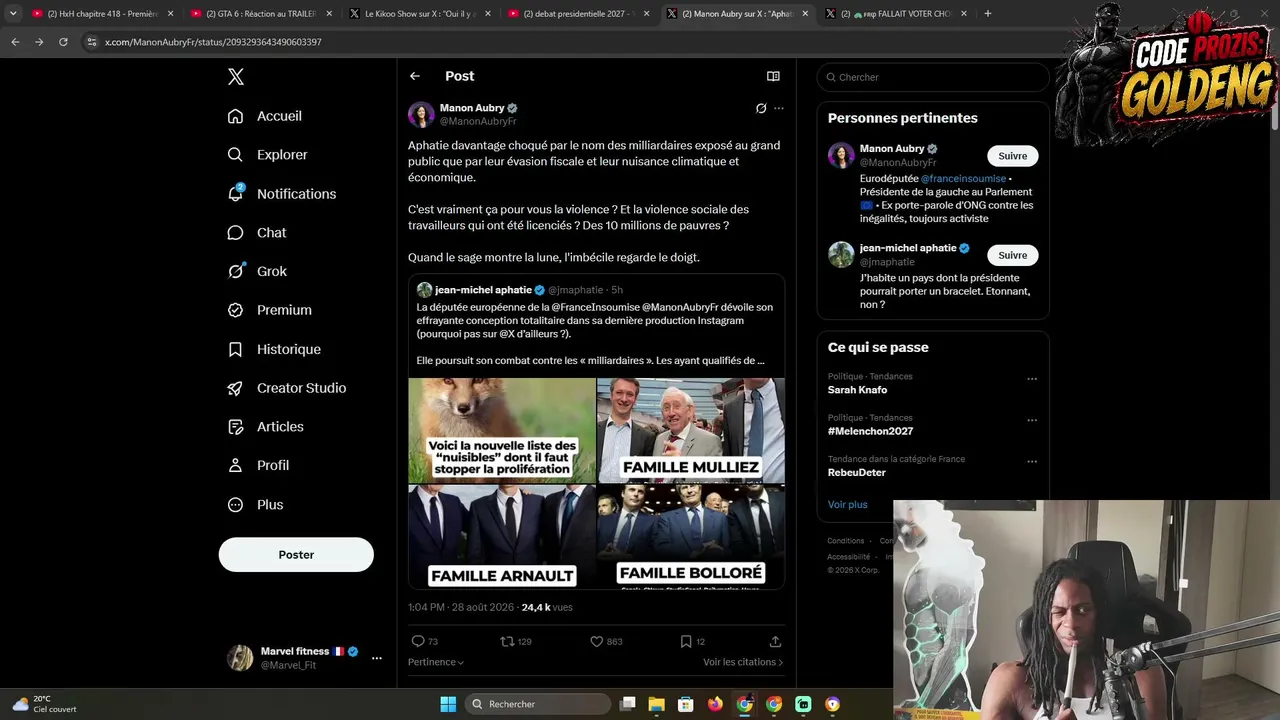Screen dimensions: 1280x720
Task: Click Voir plus under trends
Action: coord(848,505)
